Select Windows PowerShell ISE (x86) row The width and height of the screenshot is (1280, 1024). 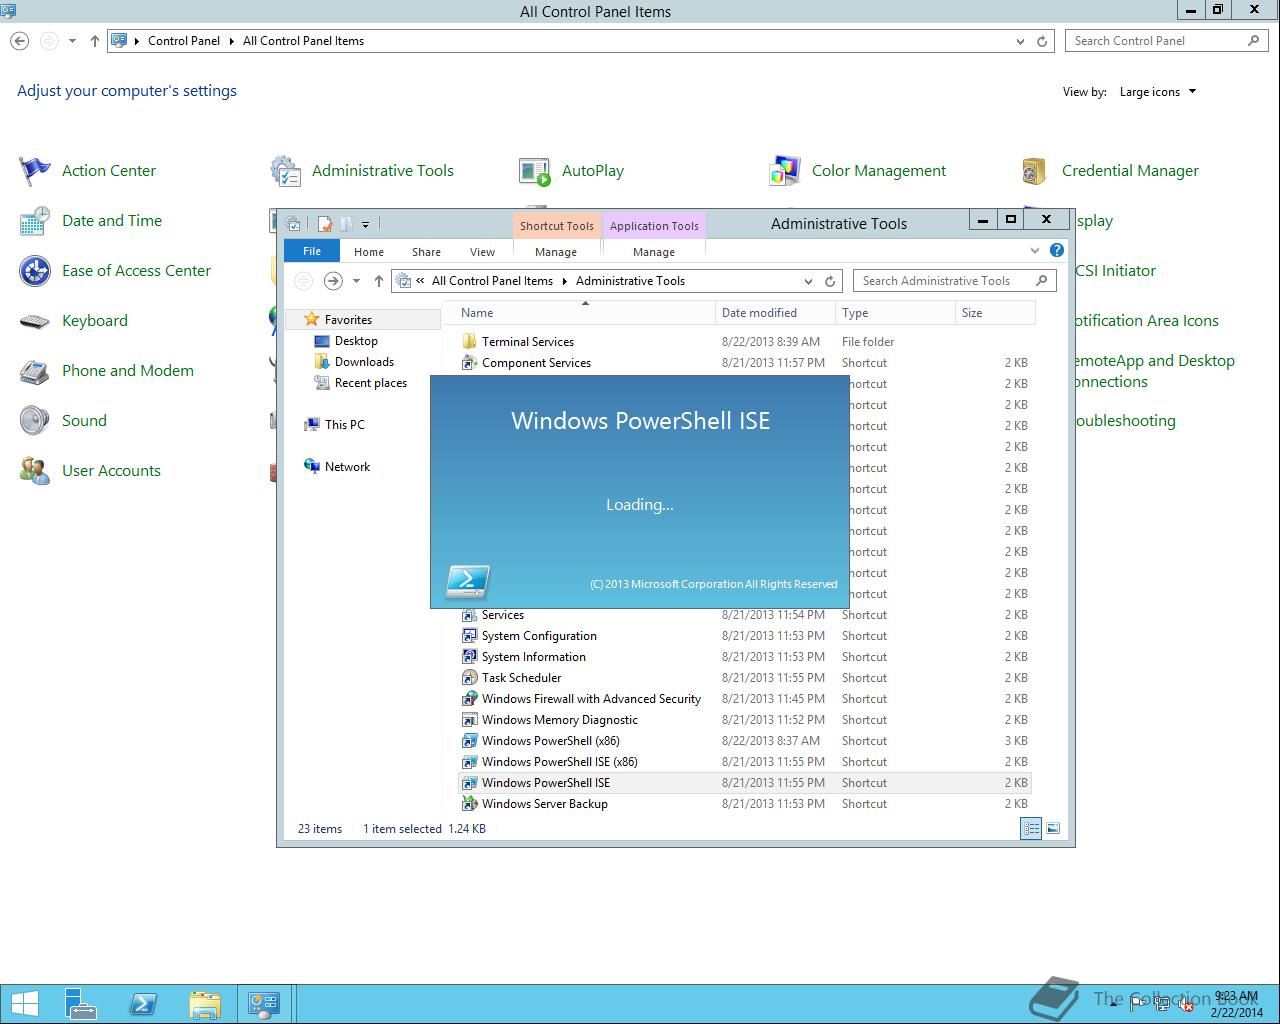coord(744,762)
